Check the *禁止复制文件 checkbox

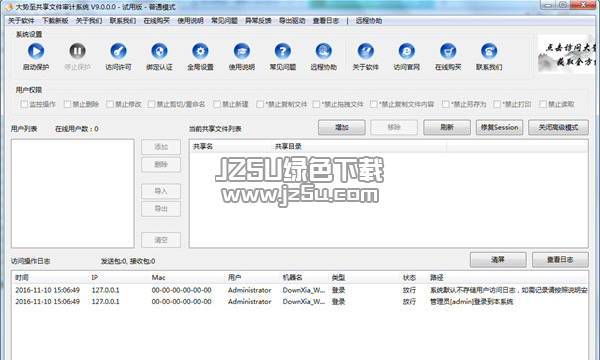coord(260,104)
